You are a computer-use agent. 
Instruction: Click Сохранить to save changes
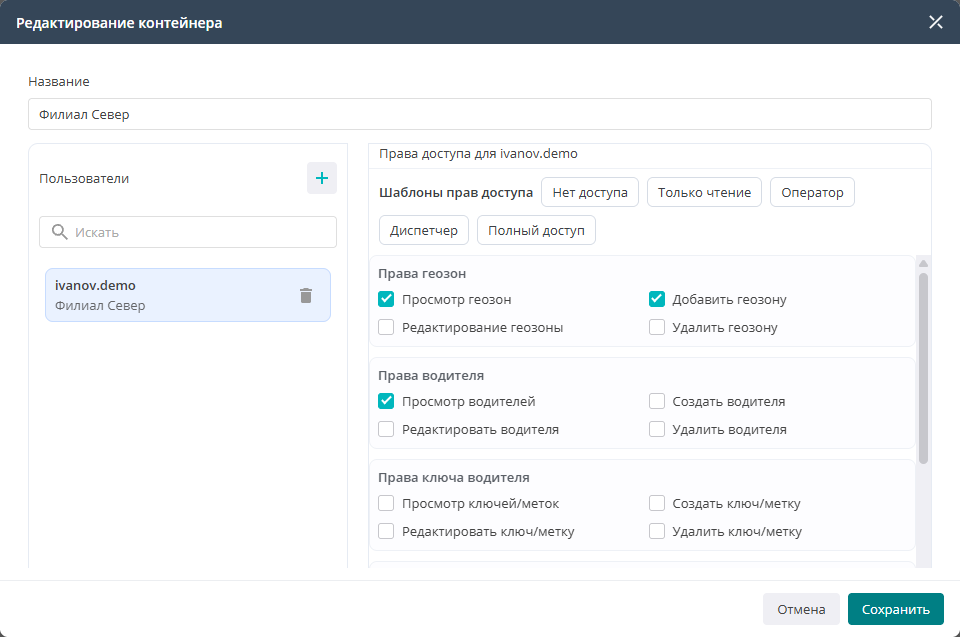tap(895, 609)
